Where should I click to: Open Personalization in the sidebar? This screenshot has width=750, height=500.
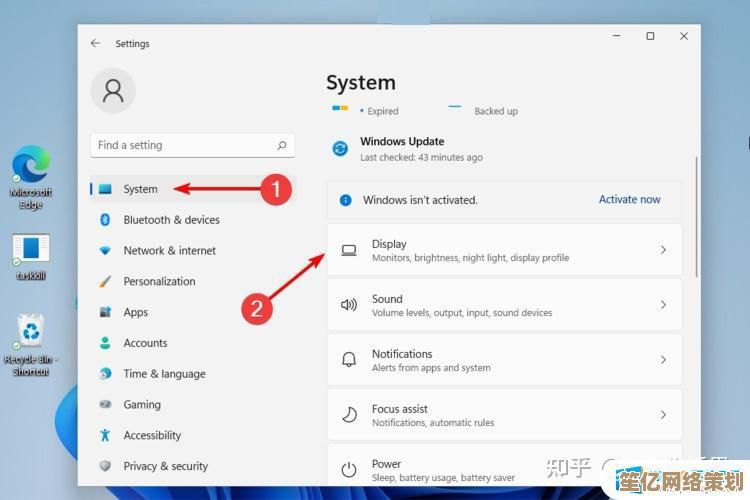[159, 282]
